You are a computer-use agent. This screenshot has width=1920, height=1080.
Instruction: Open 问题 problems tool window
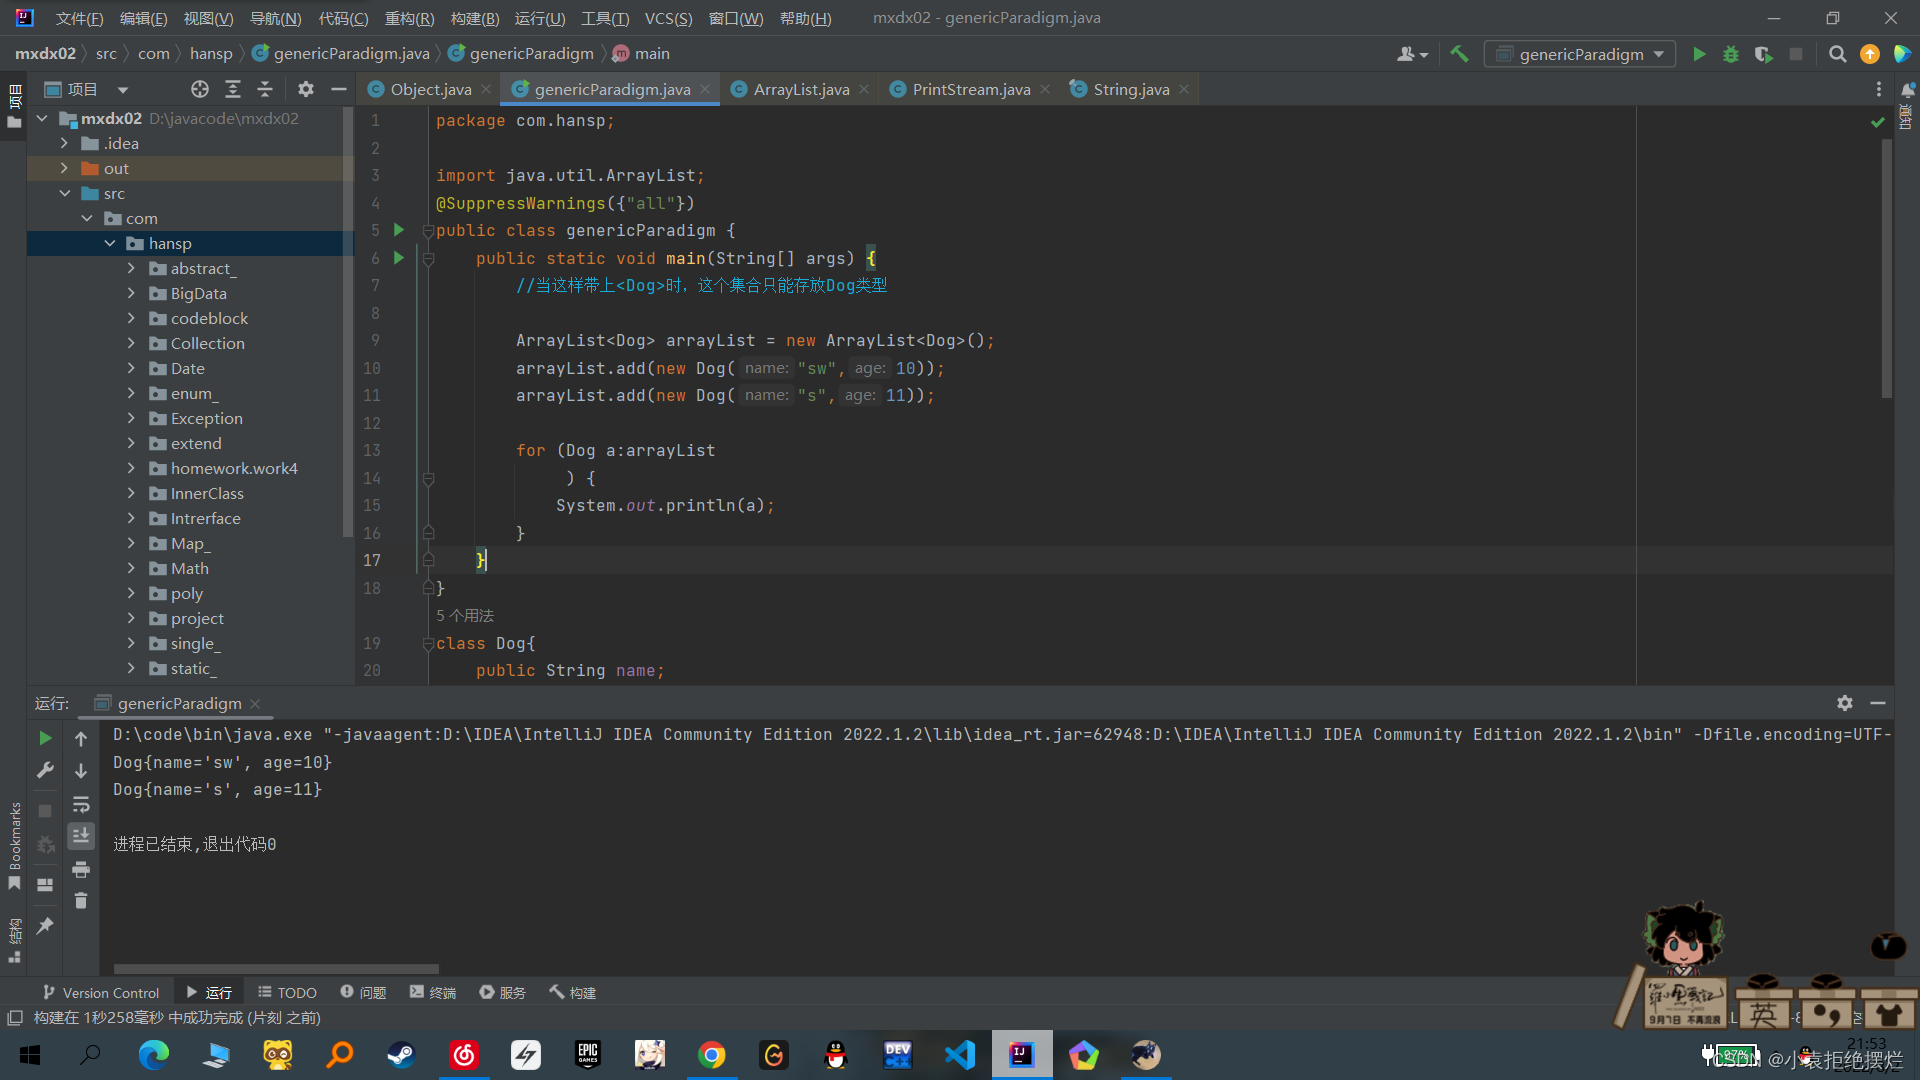click(363, 992)
